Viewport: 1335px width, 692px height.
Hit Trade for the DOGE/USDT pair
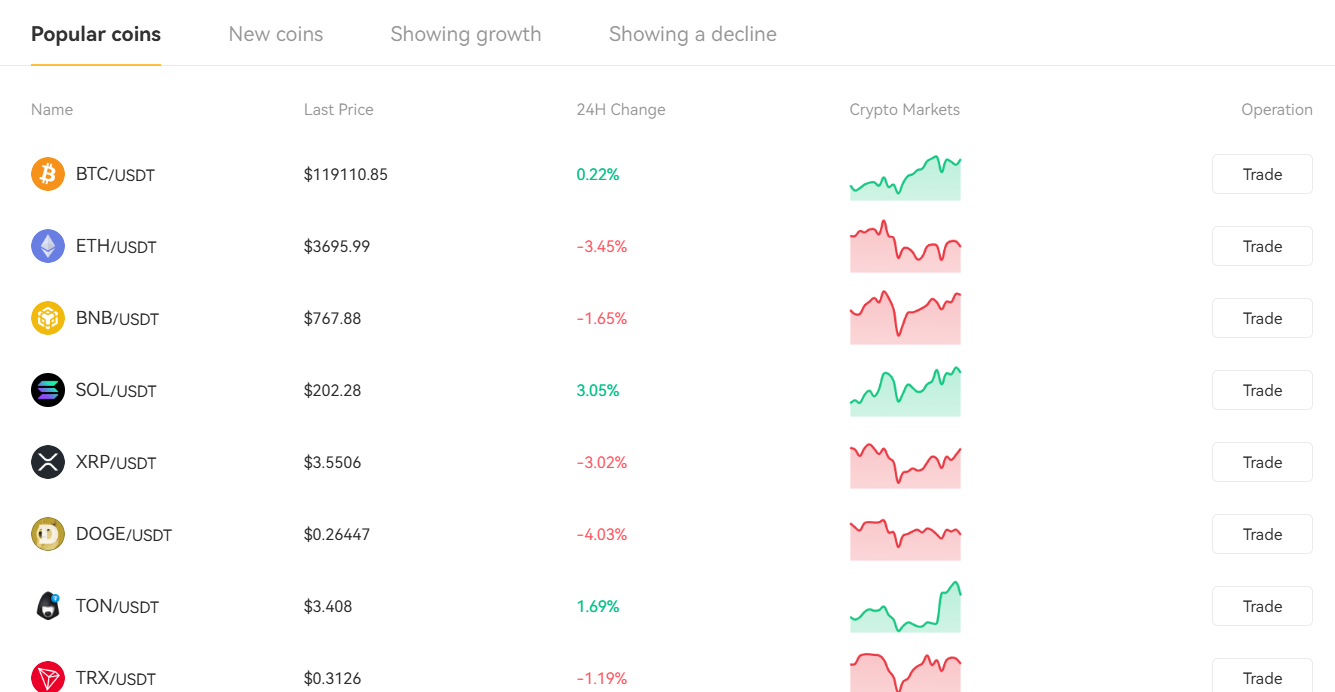click(x=1262, y=534)
